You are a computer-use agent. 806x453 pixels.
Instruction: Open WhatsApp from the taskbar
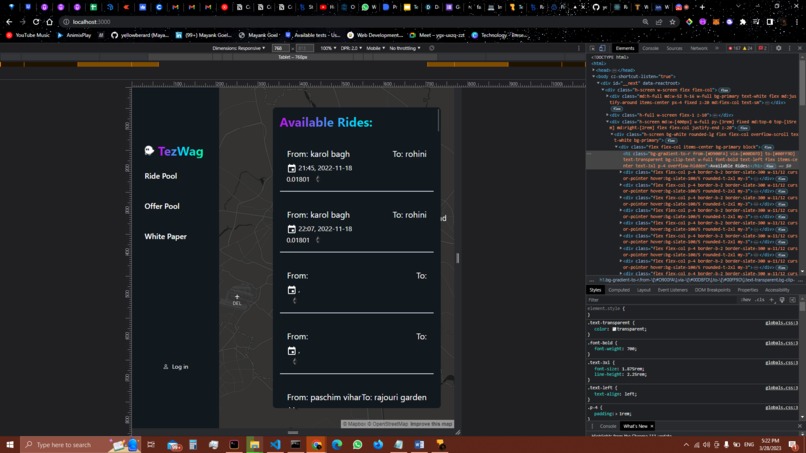(357, 445)
